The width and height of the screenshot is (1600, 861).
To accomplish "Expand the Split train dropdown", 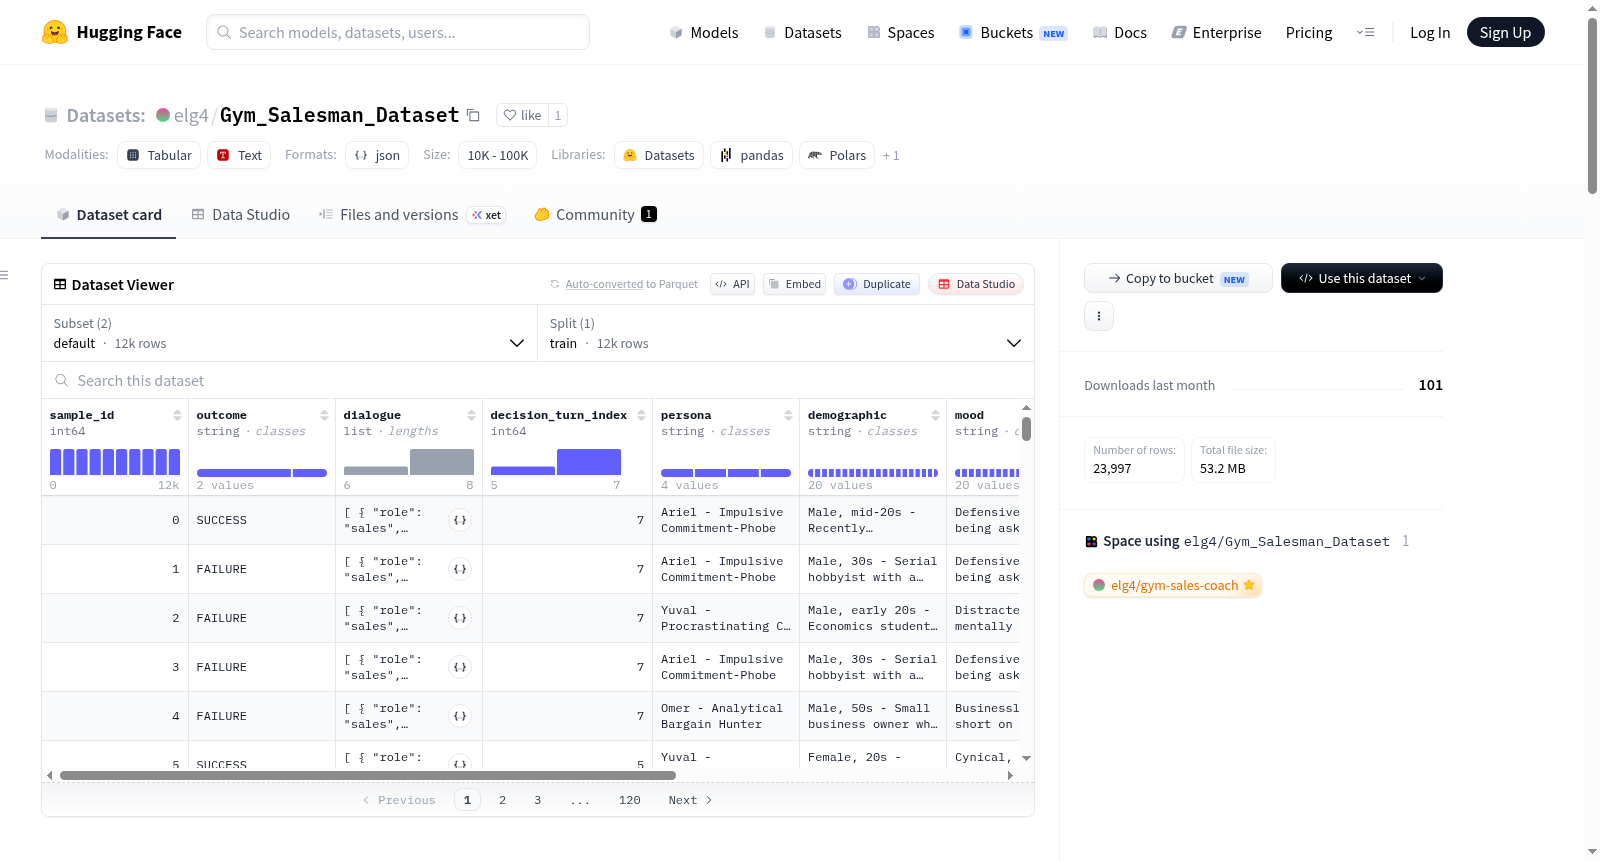I will (786, 333).
